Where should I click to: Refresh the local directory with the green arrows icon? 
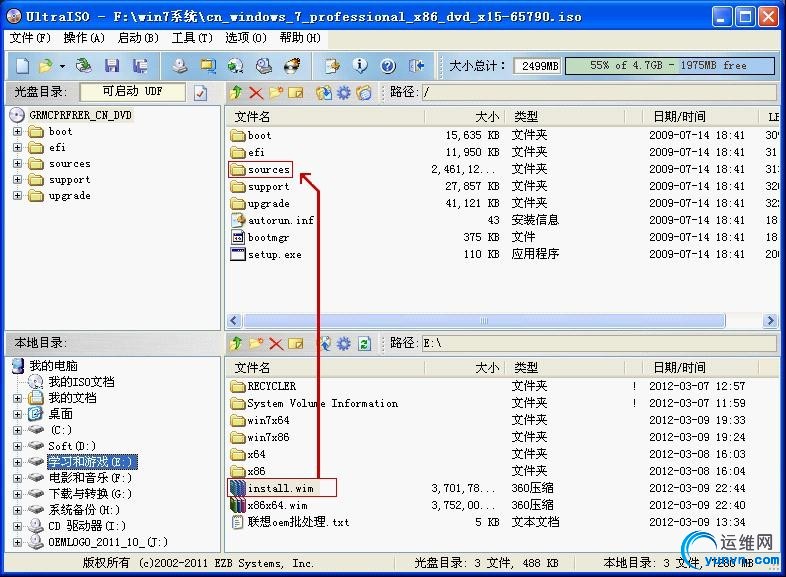tap(364, 343)
